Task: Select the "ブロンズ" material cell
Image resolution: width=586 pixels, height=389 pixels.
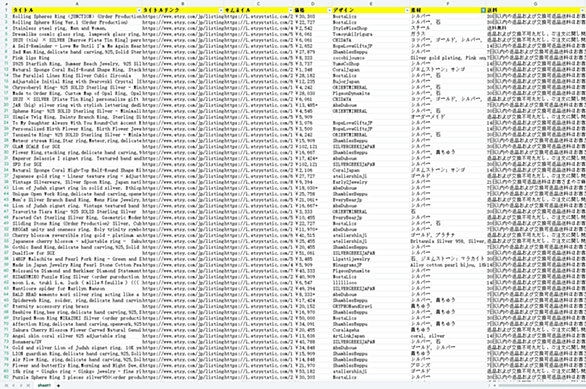Action: tap(448, 365)
